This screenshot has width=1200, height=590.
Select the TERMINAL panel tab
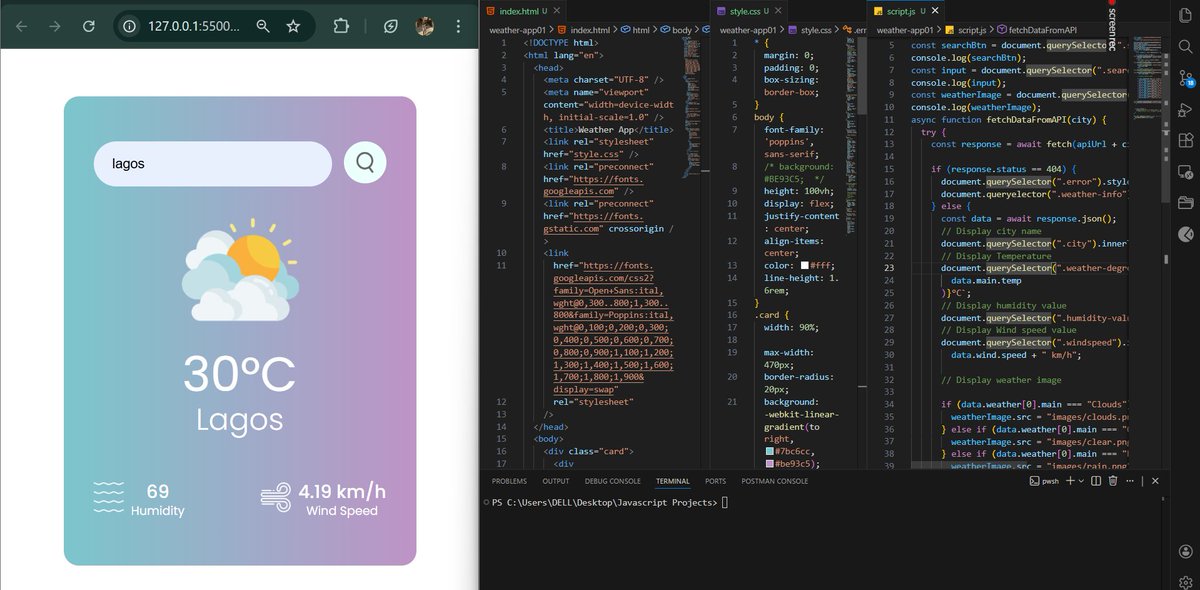coord(673,481)
